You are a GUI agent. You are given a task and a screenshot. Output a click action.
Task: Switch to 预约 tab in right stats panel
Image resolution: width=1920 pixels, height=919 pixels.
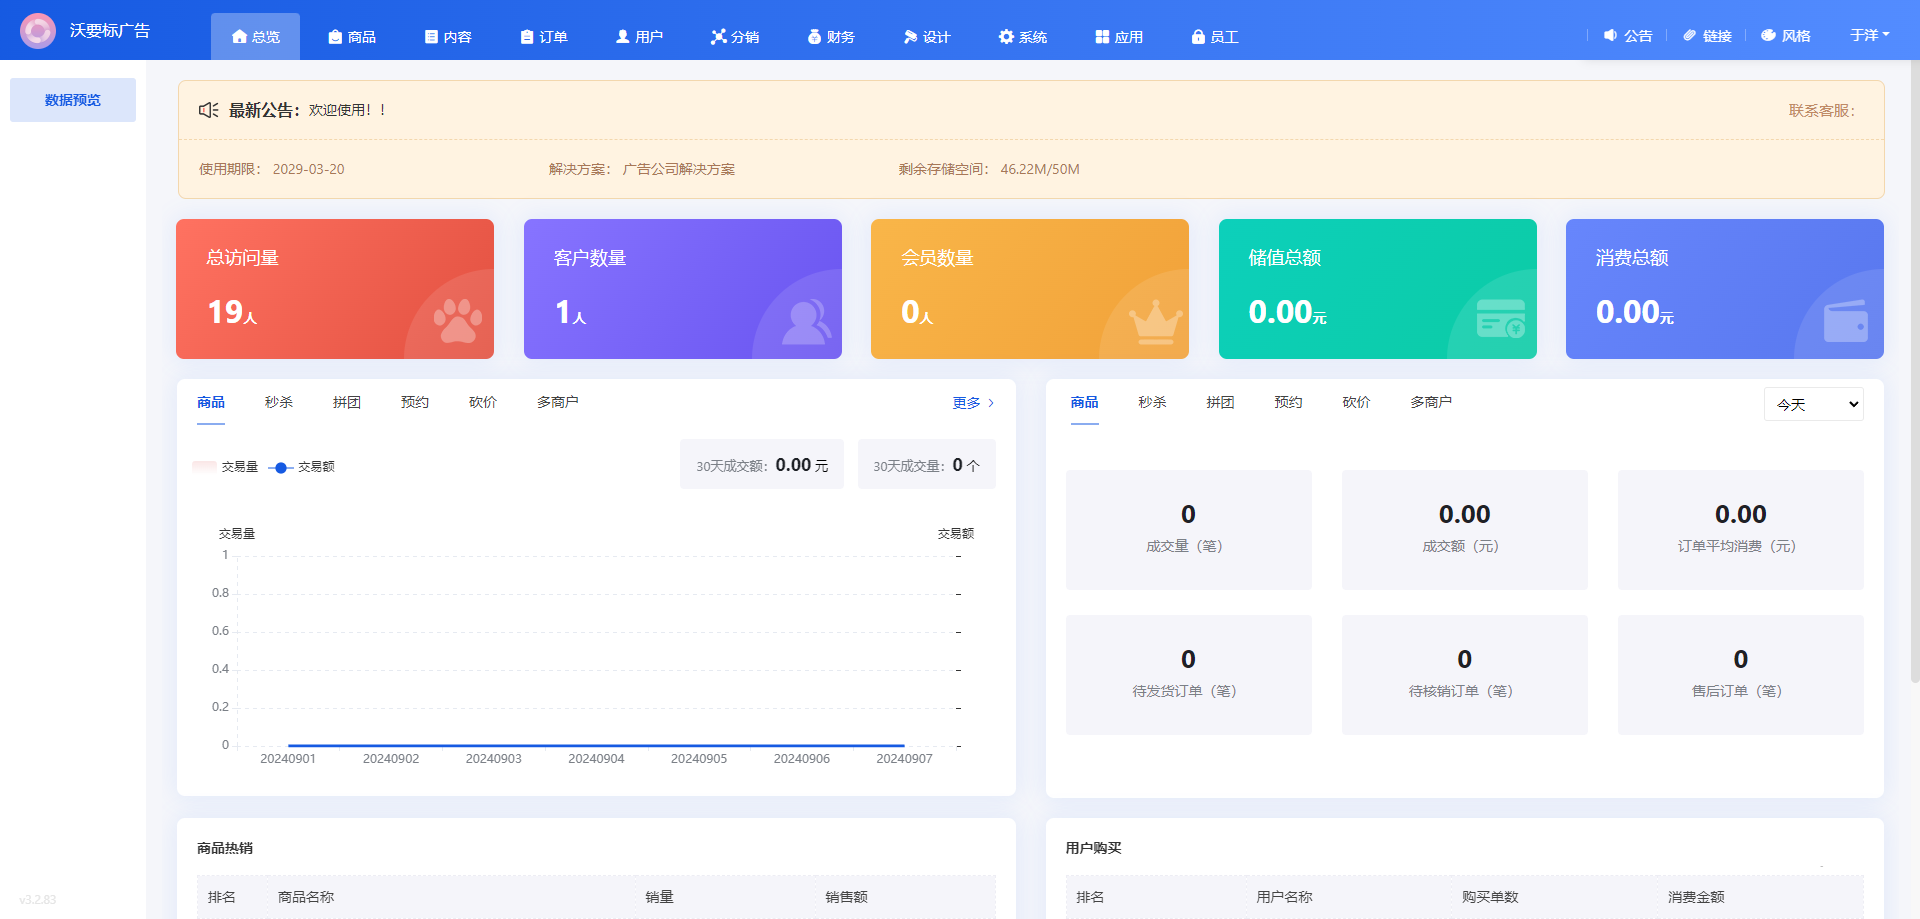pos(1288,402)
